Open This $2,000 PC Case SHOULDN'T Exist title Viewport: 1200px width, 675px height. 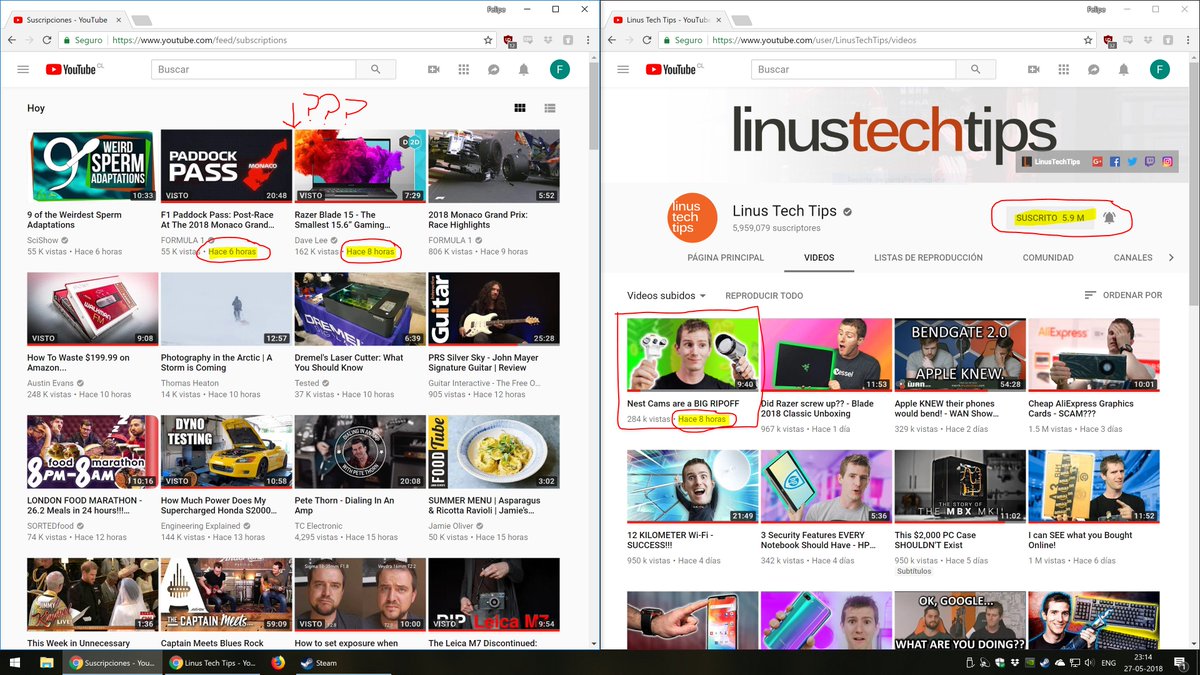click(945, 540)
